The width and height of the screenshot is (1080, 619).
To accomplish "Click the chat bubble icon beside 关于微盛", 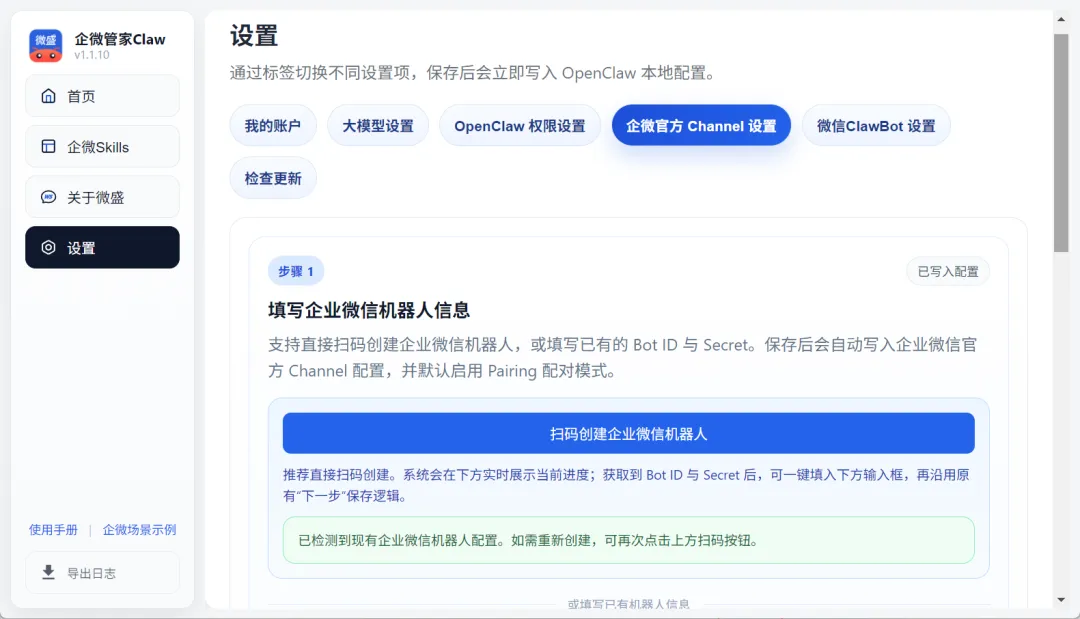I will tap(48, 197).
